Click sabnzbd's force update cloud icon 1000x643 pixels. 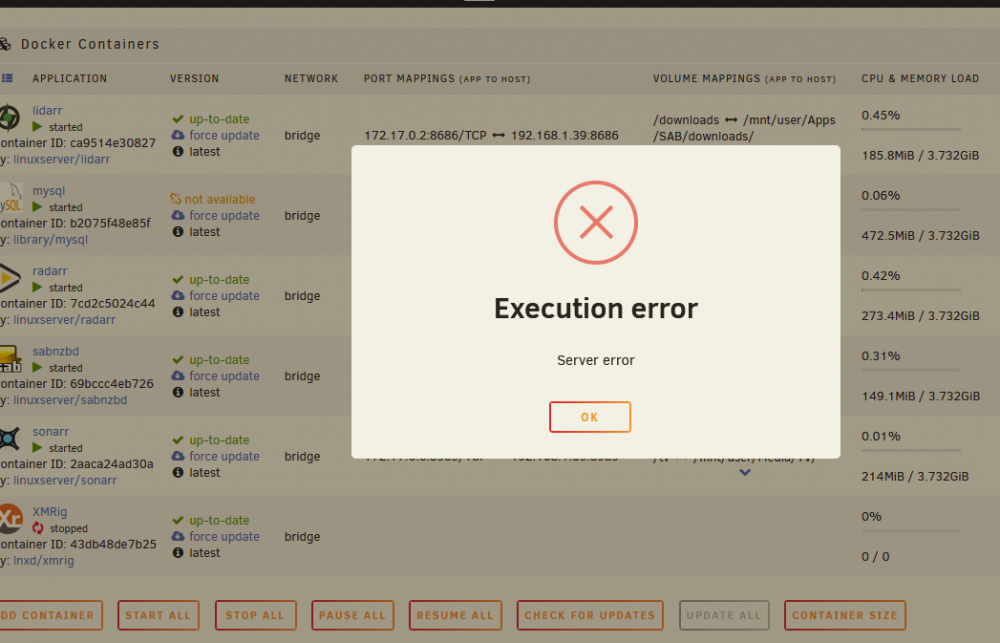tap(178, 376)
